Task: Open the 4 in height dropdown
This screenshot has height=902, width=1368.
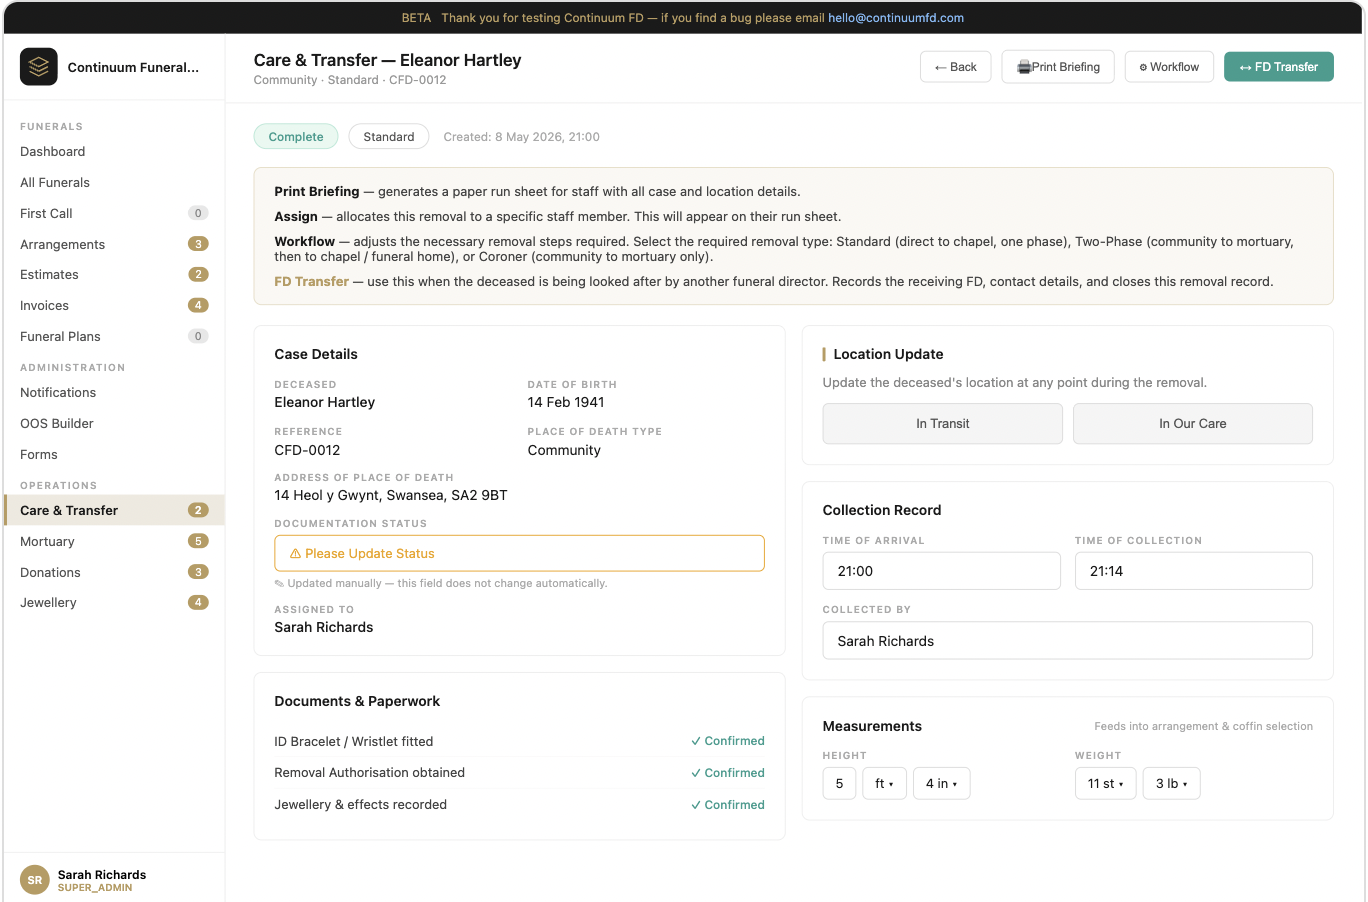Action: (x=941, y=784)
